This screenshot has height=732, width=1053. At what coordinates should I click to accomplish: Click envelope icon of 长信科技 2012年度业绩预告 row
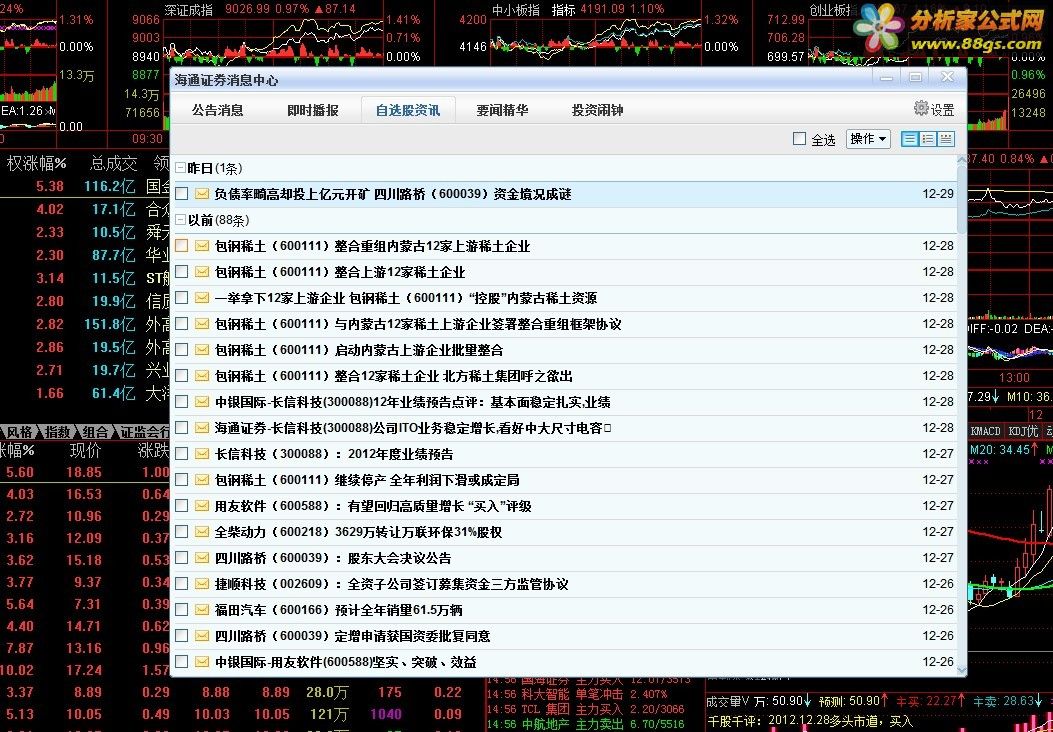[202, 453]
